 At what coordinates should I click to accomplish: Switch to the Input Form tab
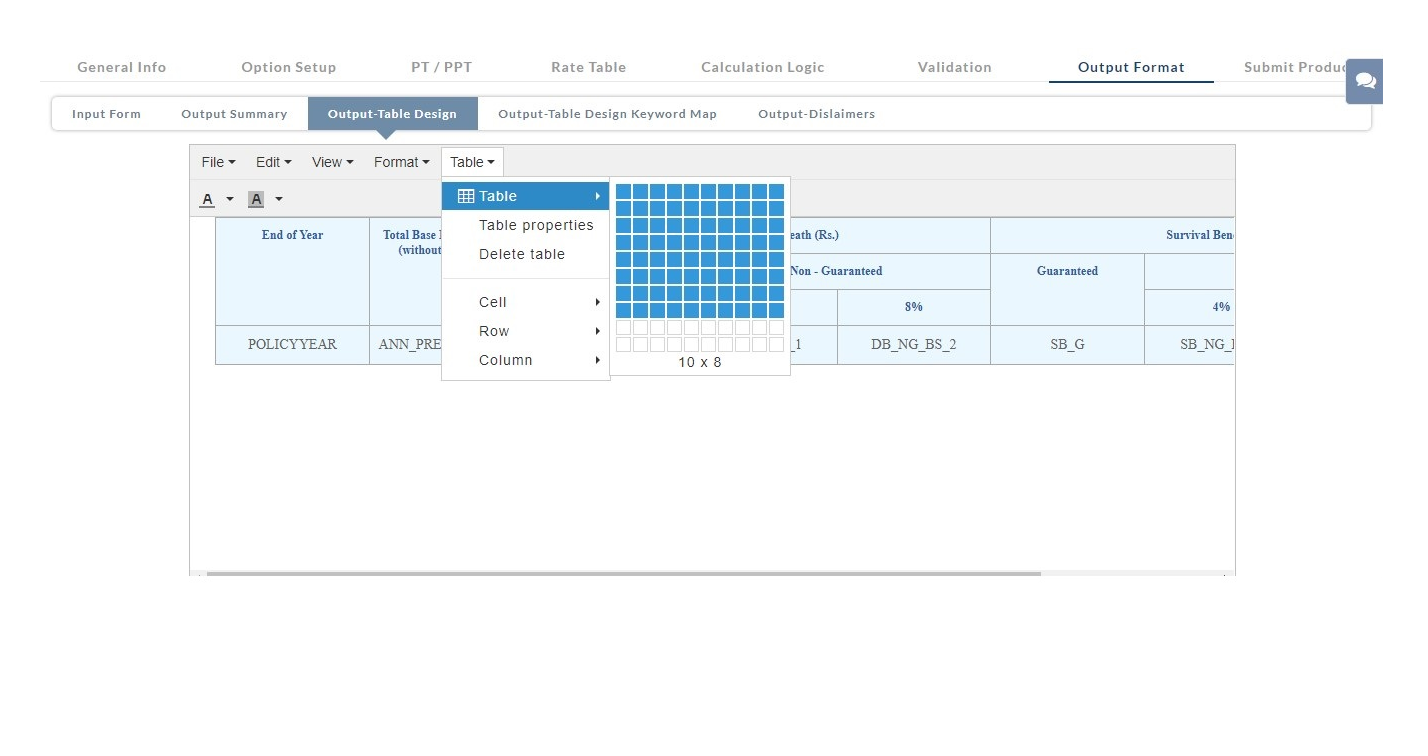pyautogui.click(x=106, y=114)
